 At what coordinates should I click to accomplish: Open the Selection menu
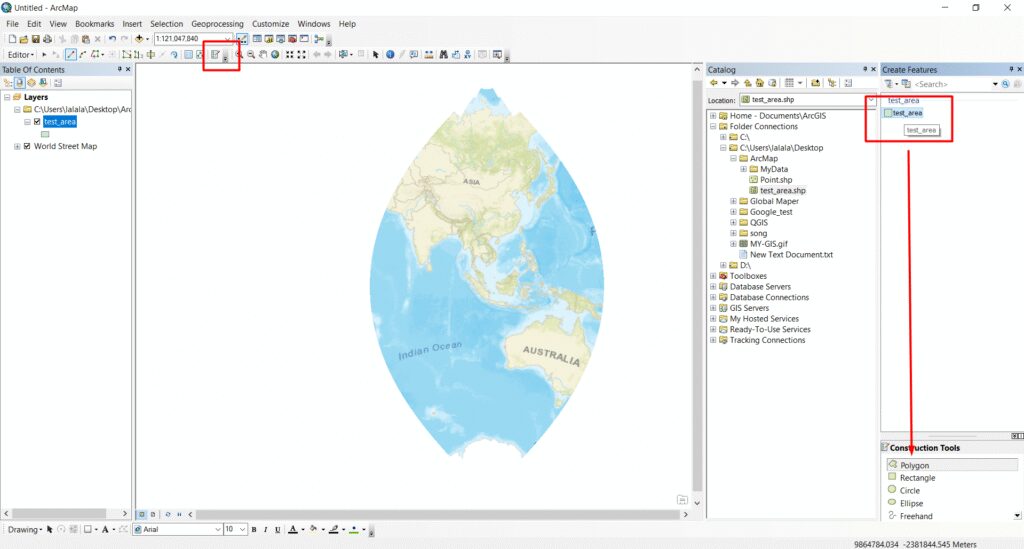(167, 24)
